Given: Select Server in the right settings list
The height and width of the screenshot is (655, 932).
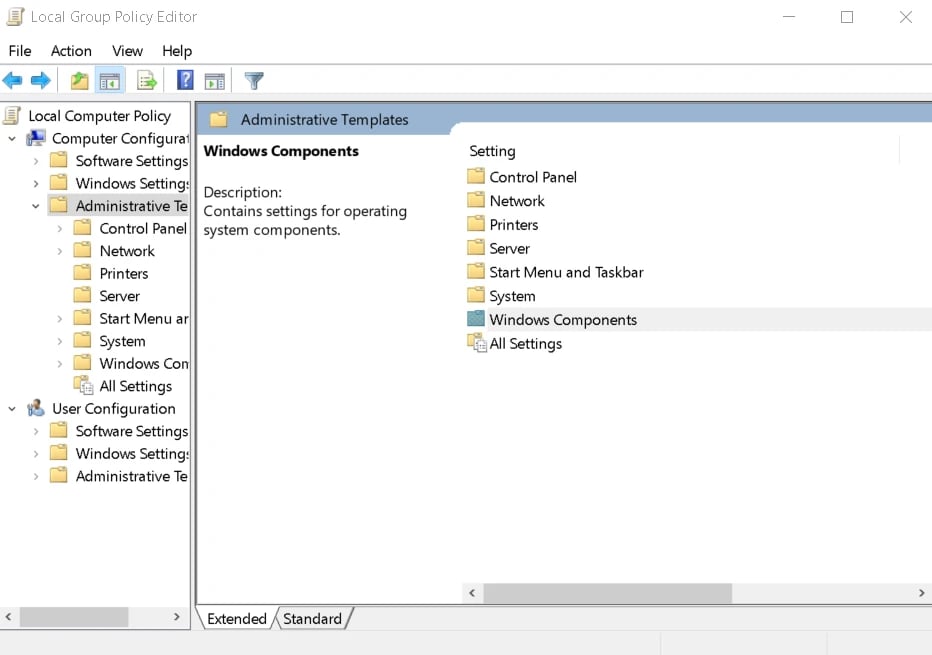Looking at the screenshot, I should pyautogui.click(x=509, y=248).
